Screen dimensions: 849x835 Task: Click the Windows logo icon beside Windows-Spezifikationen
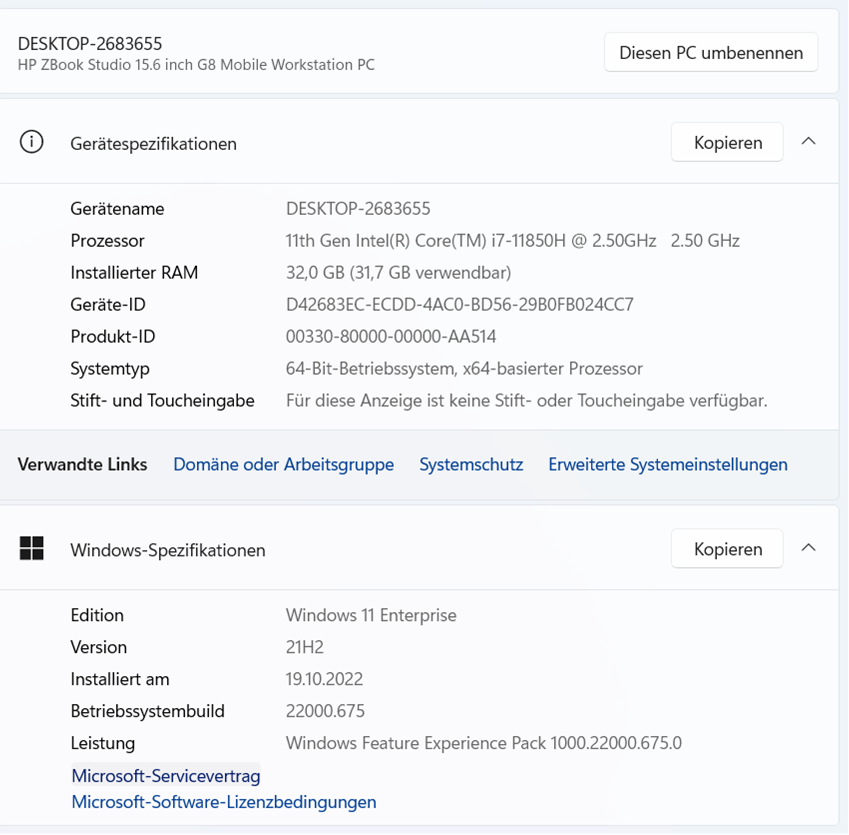[x=32, y=549]
